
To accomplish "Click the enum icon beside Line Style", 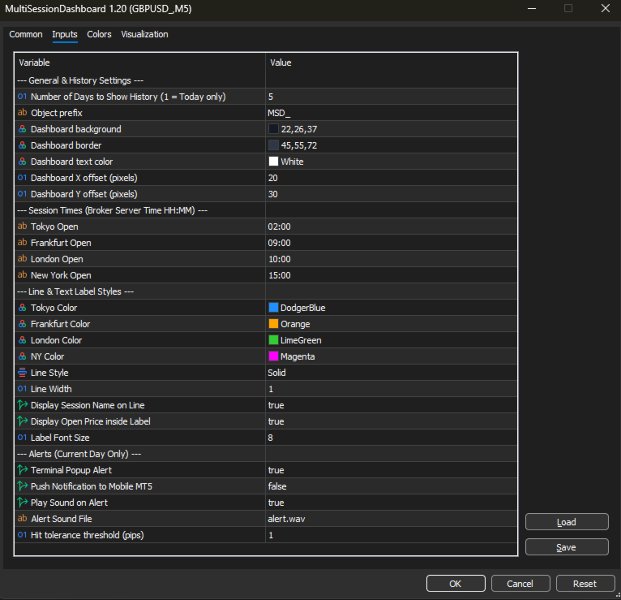I will pyautogui.click(x=22, y=372).
